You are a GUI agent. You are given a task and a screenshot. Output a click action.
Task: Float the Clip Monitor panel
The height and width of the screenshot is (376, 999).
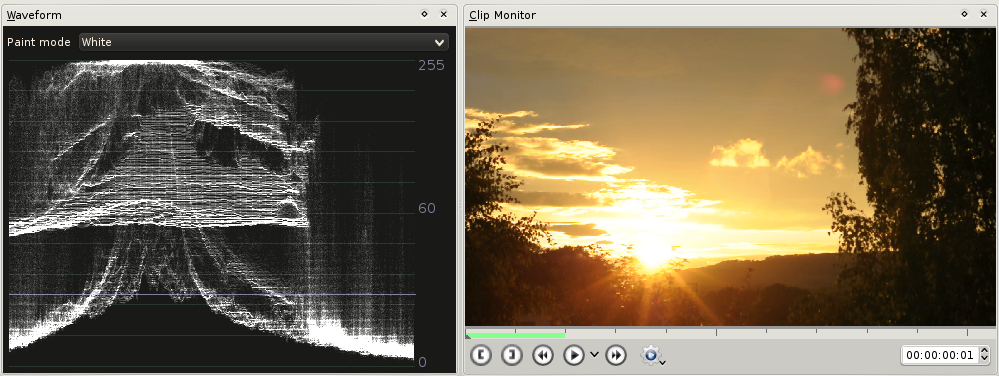pos(965,14)
